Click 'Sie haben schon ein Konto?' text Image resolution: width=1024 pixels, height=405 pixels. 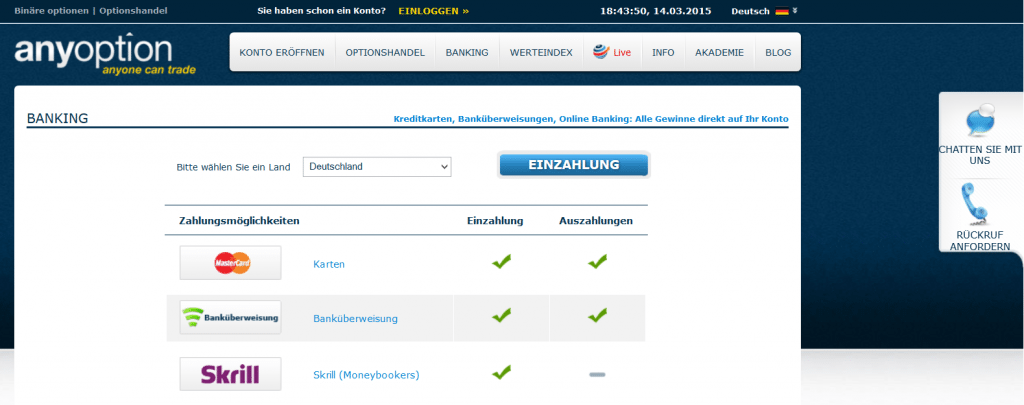[322, 11]
